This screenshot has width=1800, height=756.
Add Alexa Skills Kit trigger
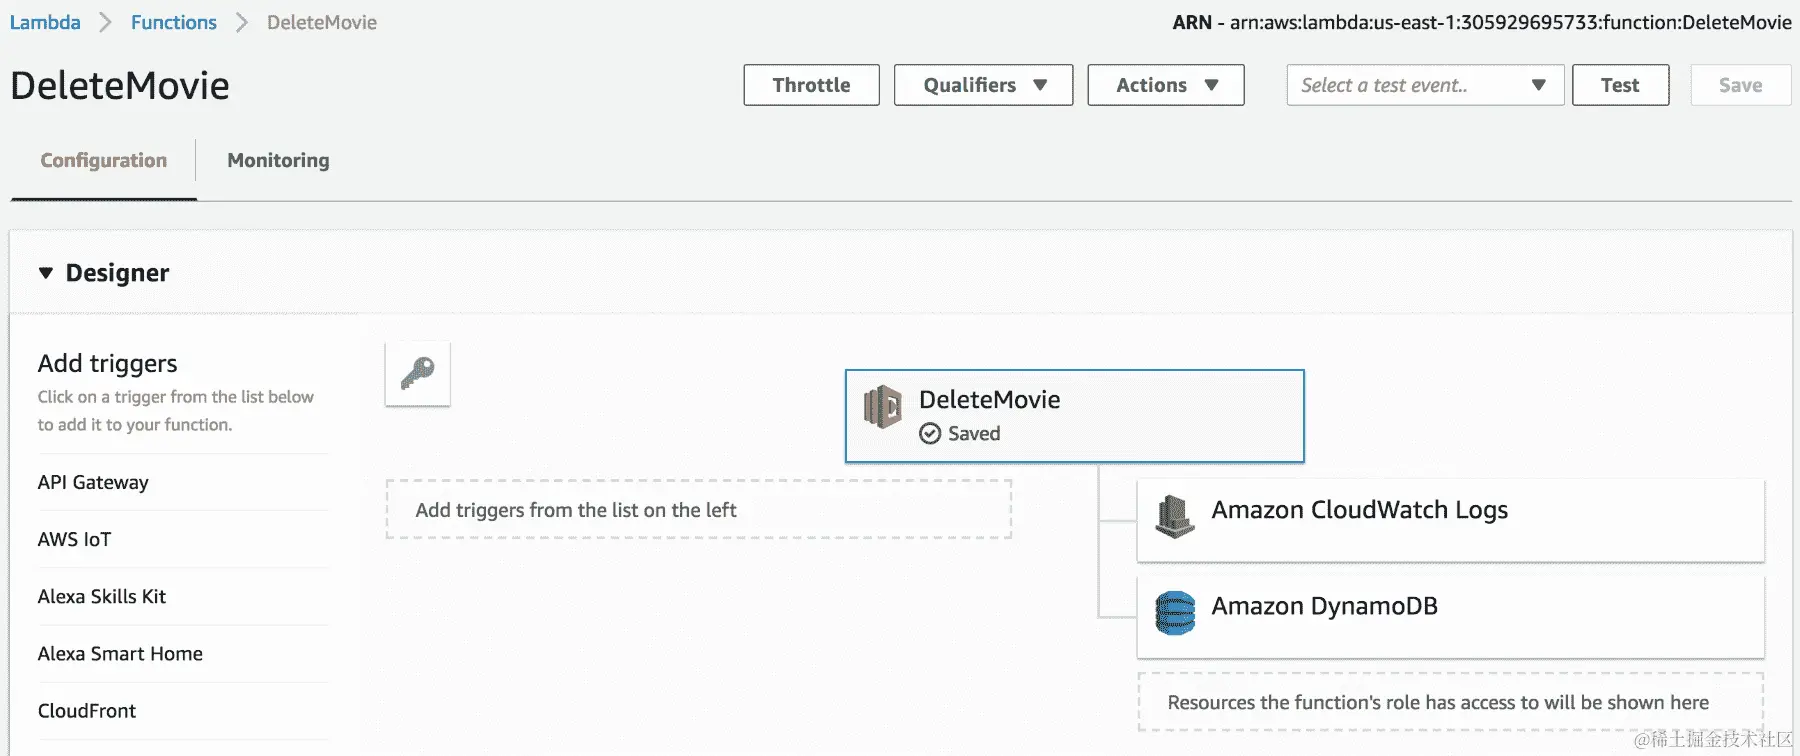pyautogui.click(x=102, y=596)
